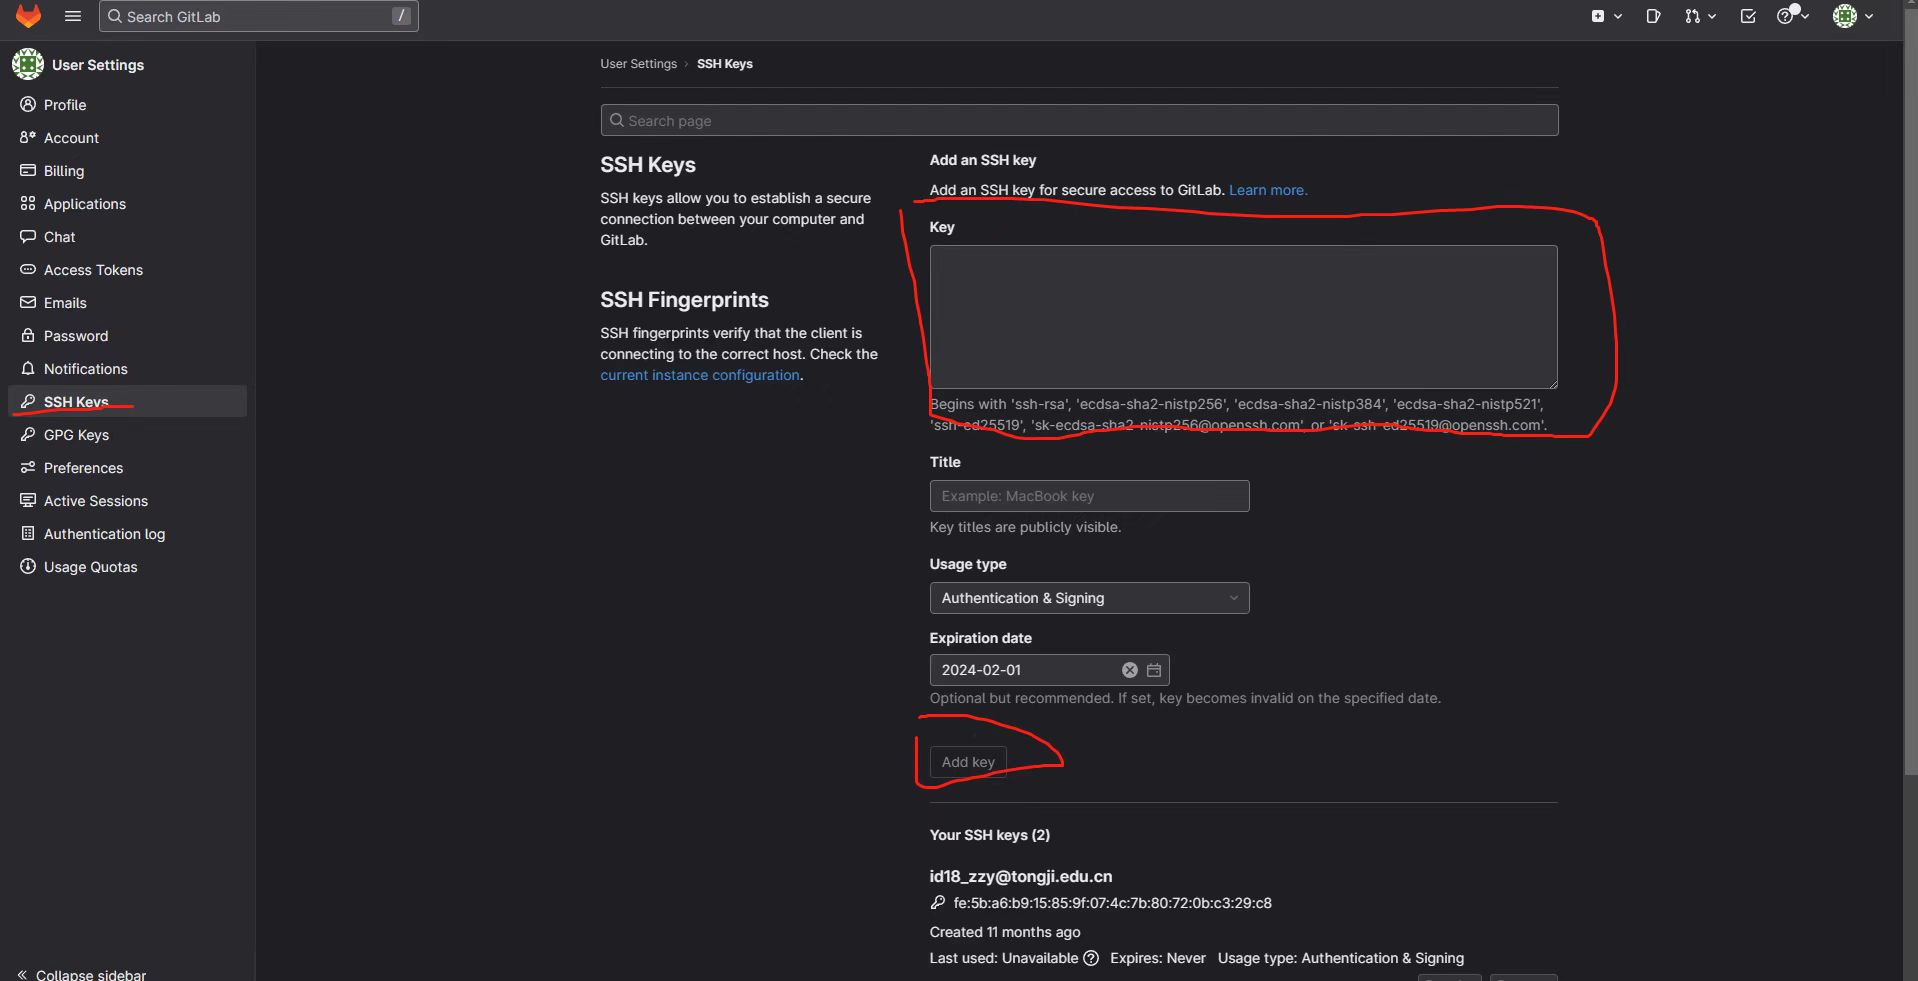Focus the Search page field
The image size is (1918, 981).
(x=1079, y=120)
